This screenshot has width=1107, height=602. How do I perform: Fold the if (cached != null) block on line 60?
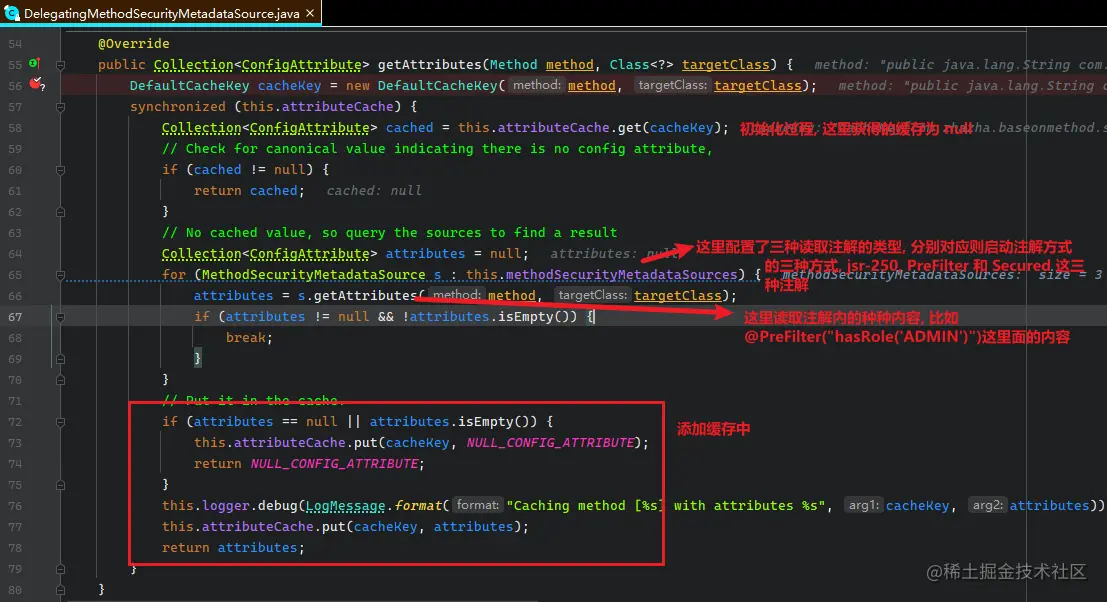[x=60, y=170]
